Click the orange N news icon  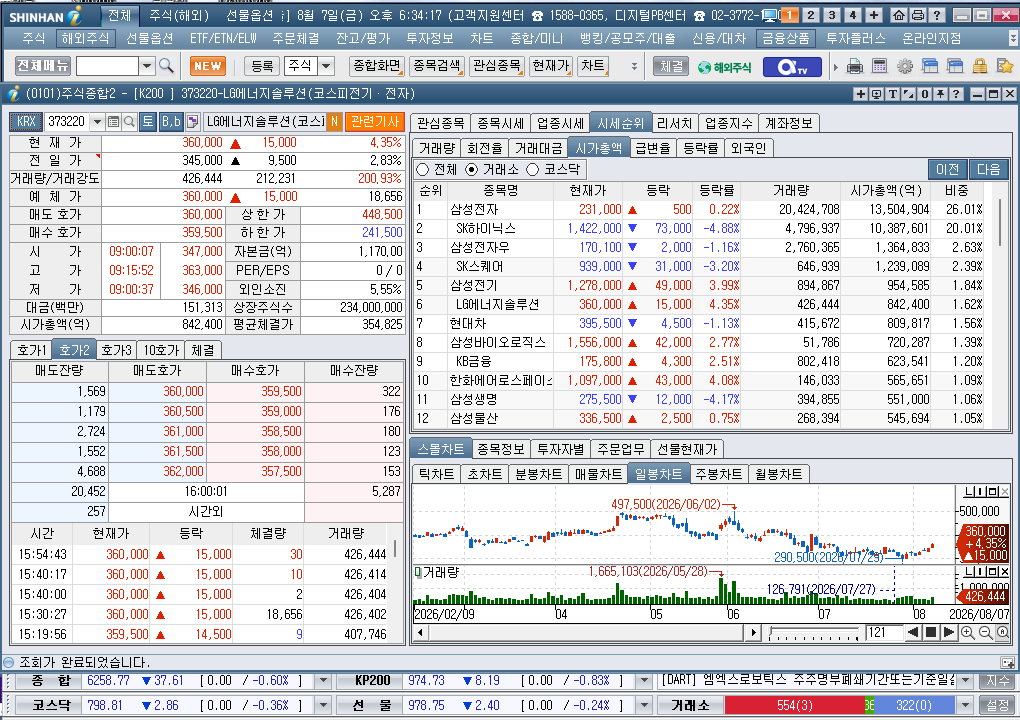coord(334,122)
